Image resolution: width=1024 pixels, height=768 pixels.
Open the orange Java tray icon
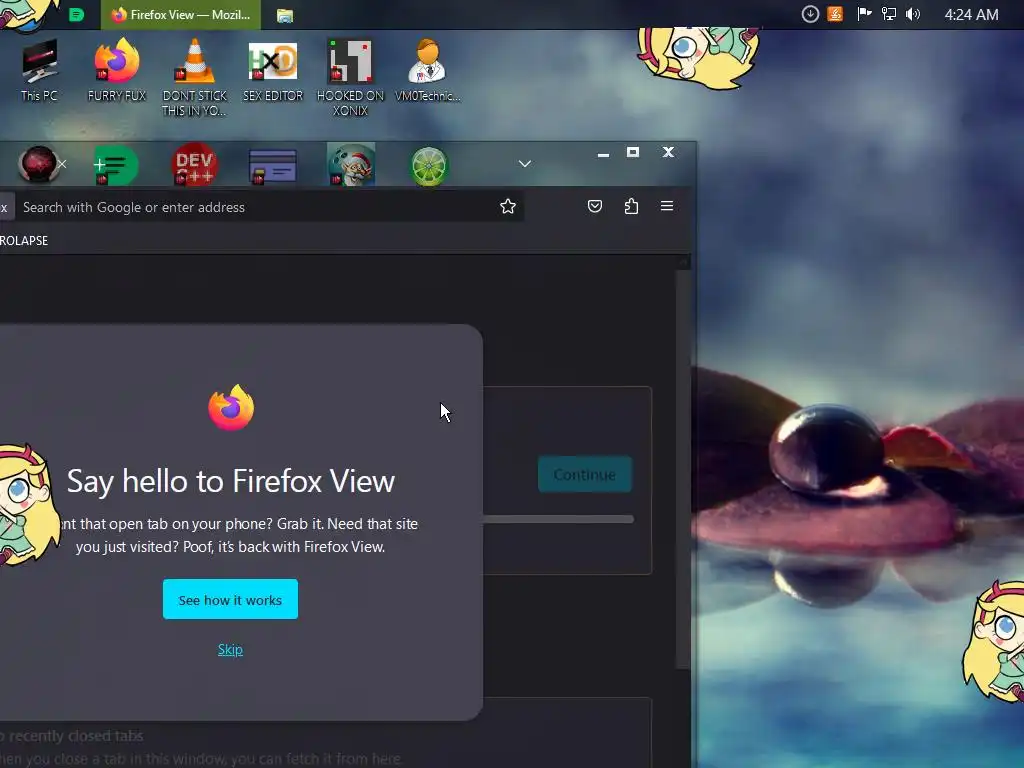(x=835, y=14)
